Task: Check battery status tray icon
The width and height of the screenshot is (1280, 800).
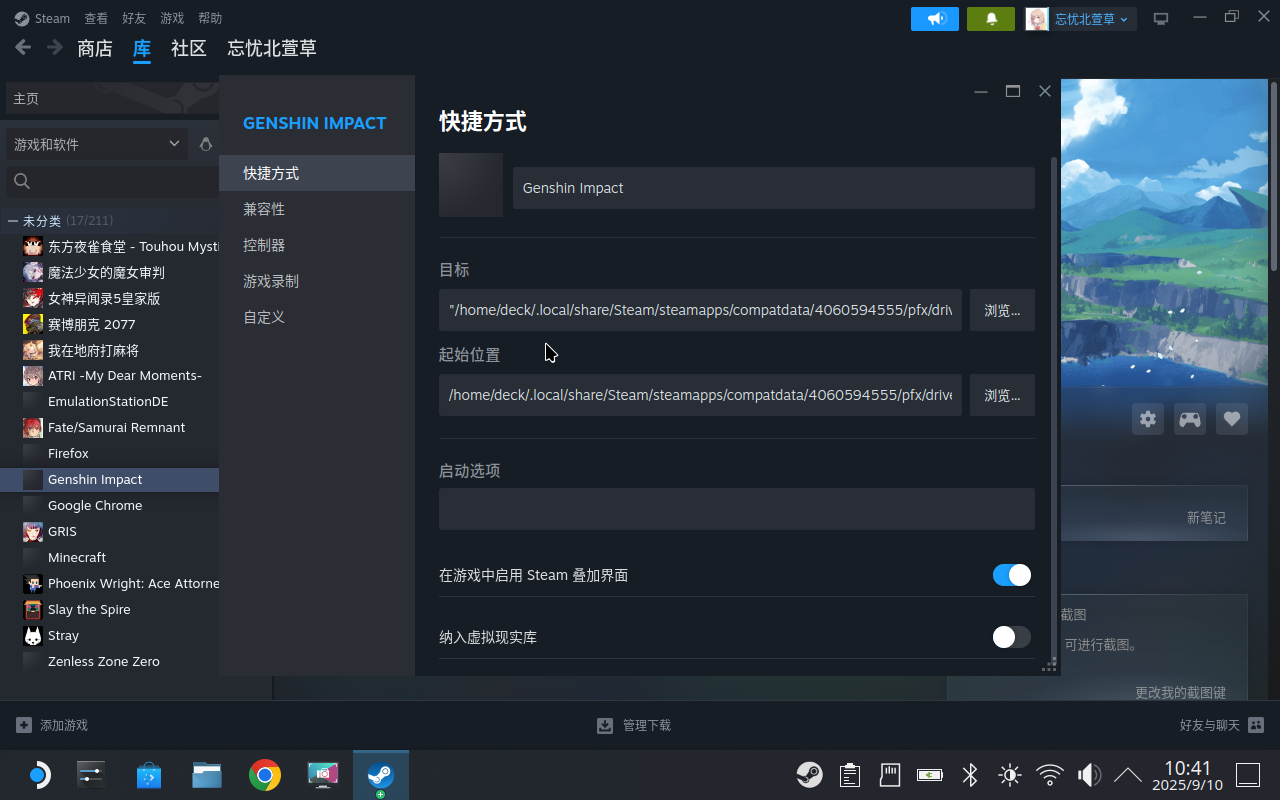Action: [x=930, y=775]
